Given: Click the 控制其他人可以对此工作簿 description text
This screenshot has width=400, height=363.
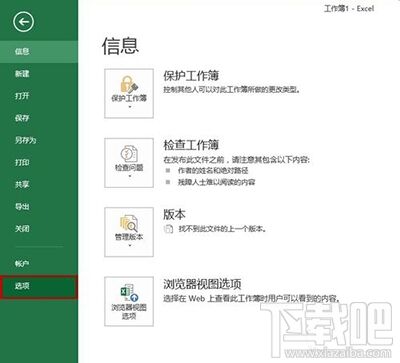Looking at the screenshot, I should [x=231, y=90].
